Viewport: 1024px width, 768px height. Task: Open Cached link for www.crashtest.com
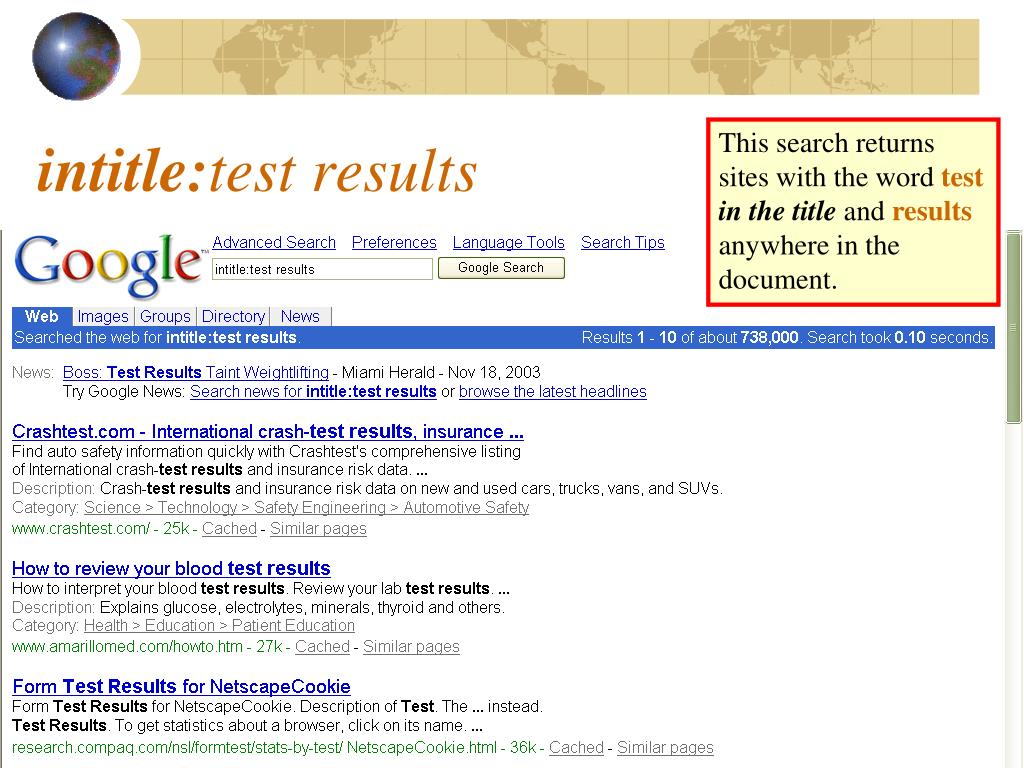click(x=229, y=528)
